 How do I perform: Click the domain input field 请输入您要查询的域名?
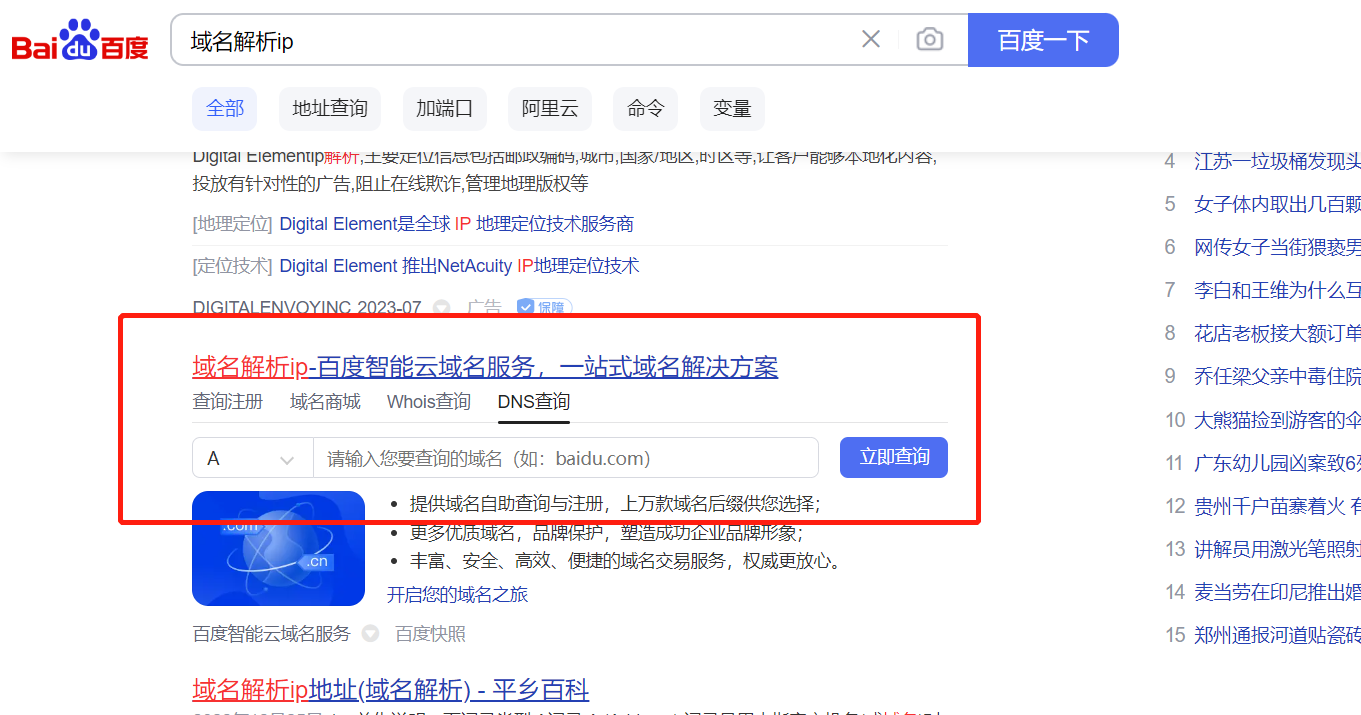coord(566,458)
